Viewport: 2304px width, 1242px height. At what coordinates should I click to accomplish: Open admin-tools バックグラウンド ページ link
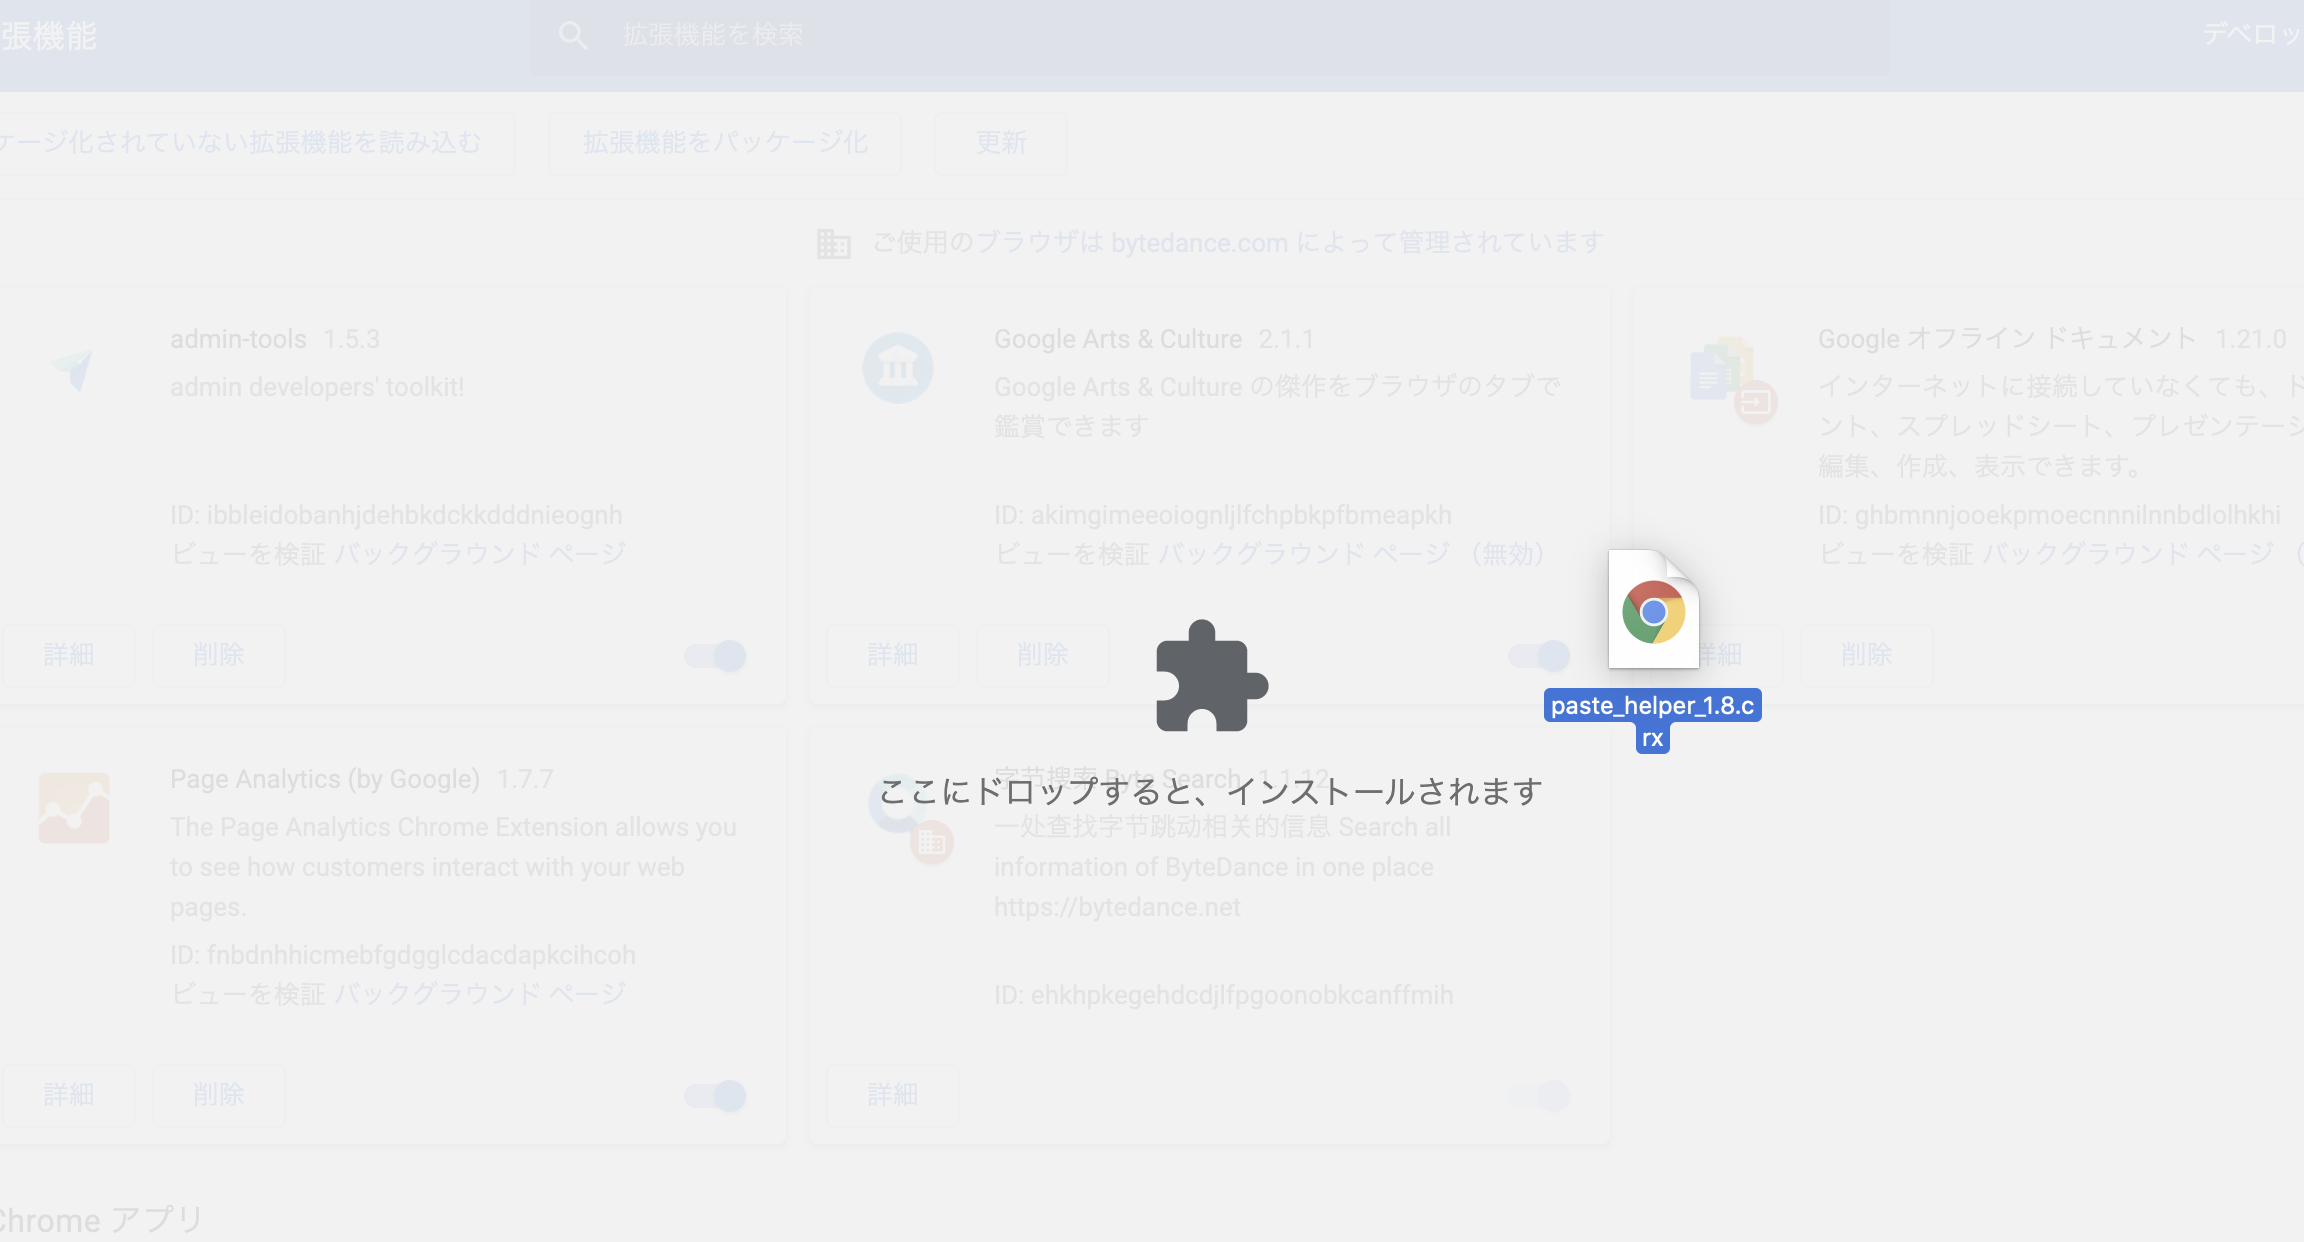click(480, 554)
